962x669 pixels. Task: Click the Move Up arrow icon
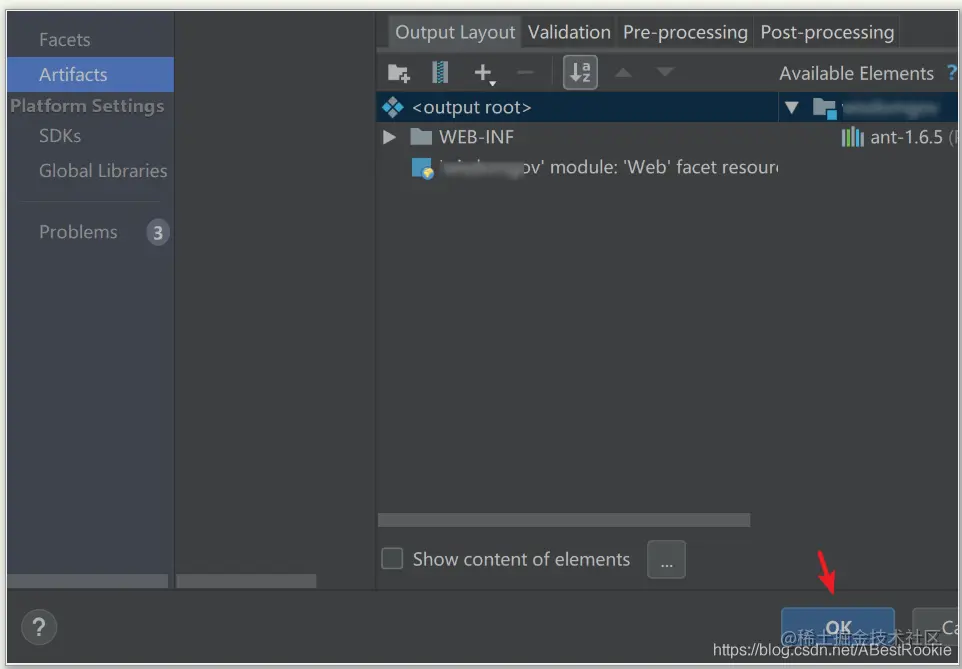623,72
